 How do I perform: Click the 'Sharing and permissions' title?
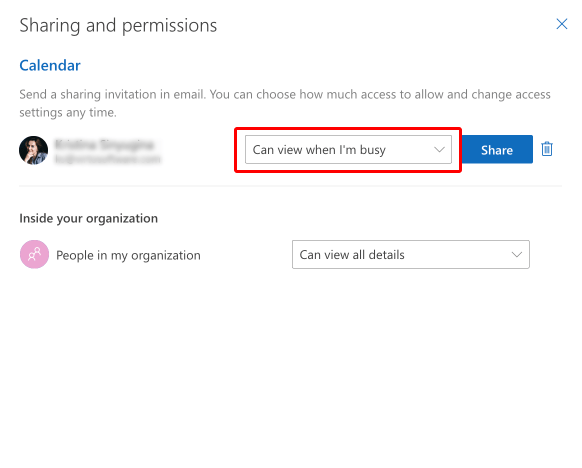(118, 26)
